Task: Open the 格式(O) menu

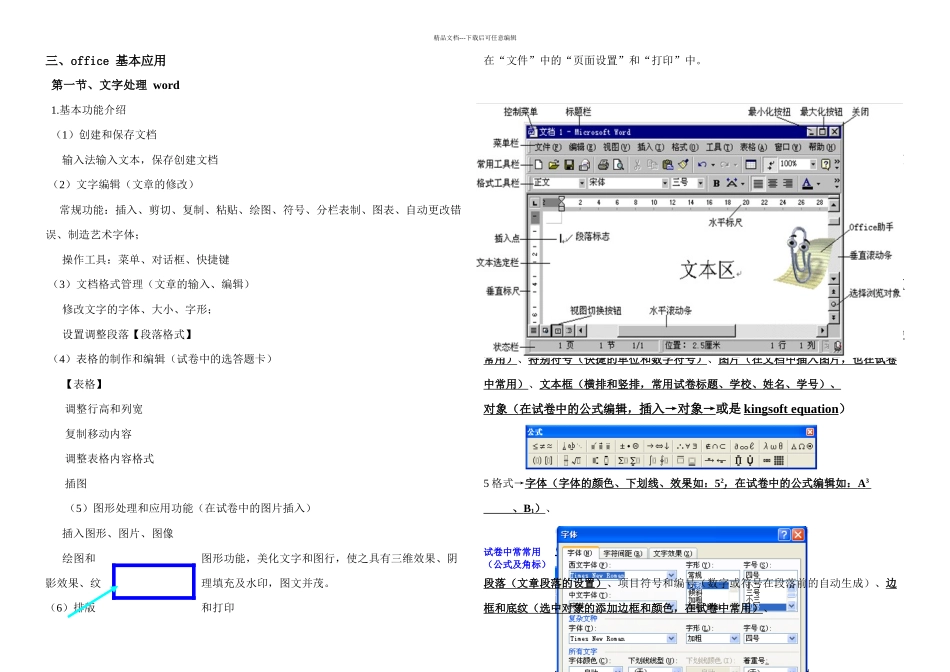Action: point(685,147)
